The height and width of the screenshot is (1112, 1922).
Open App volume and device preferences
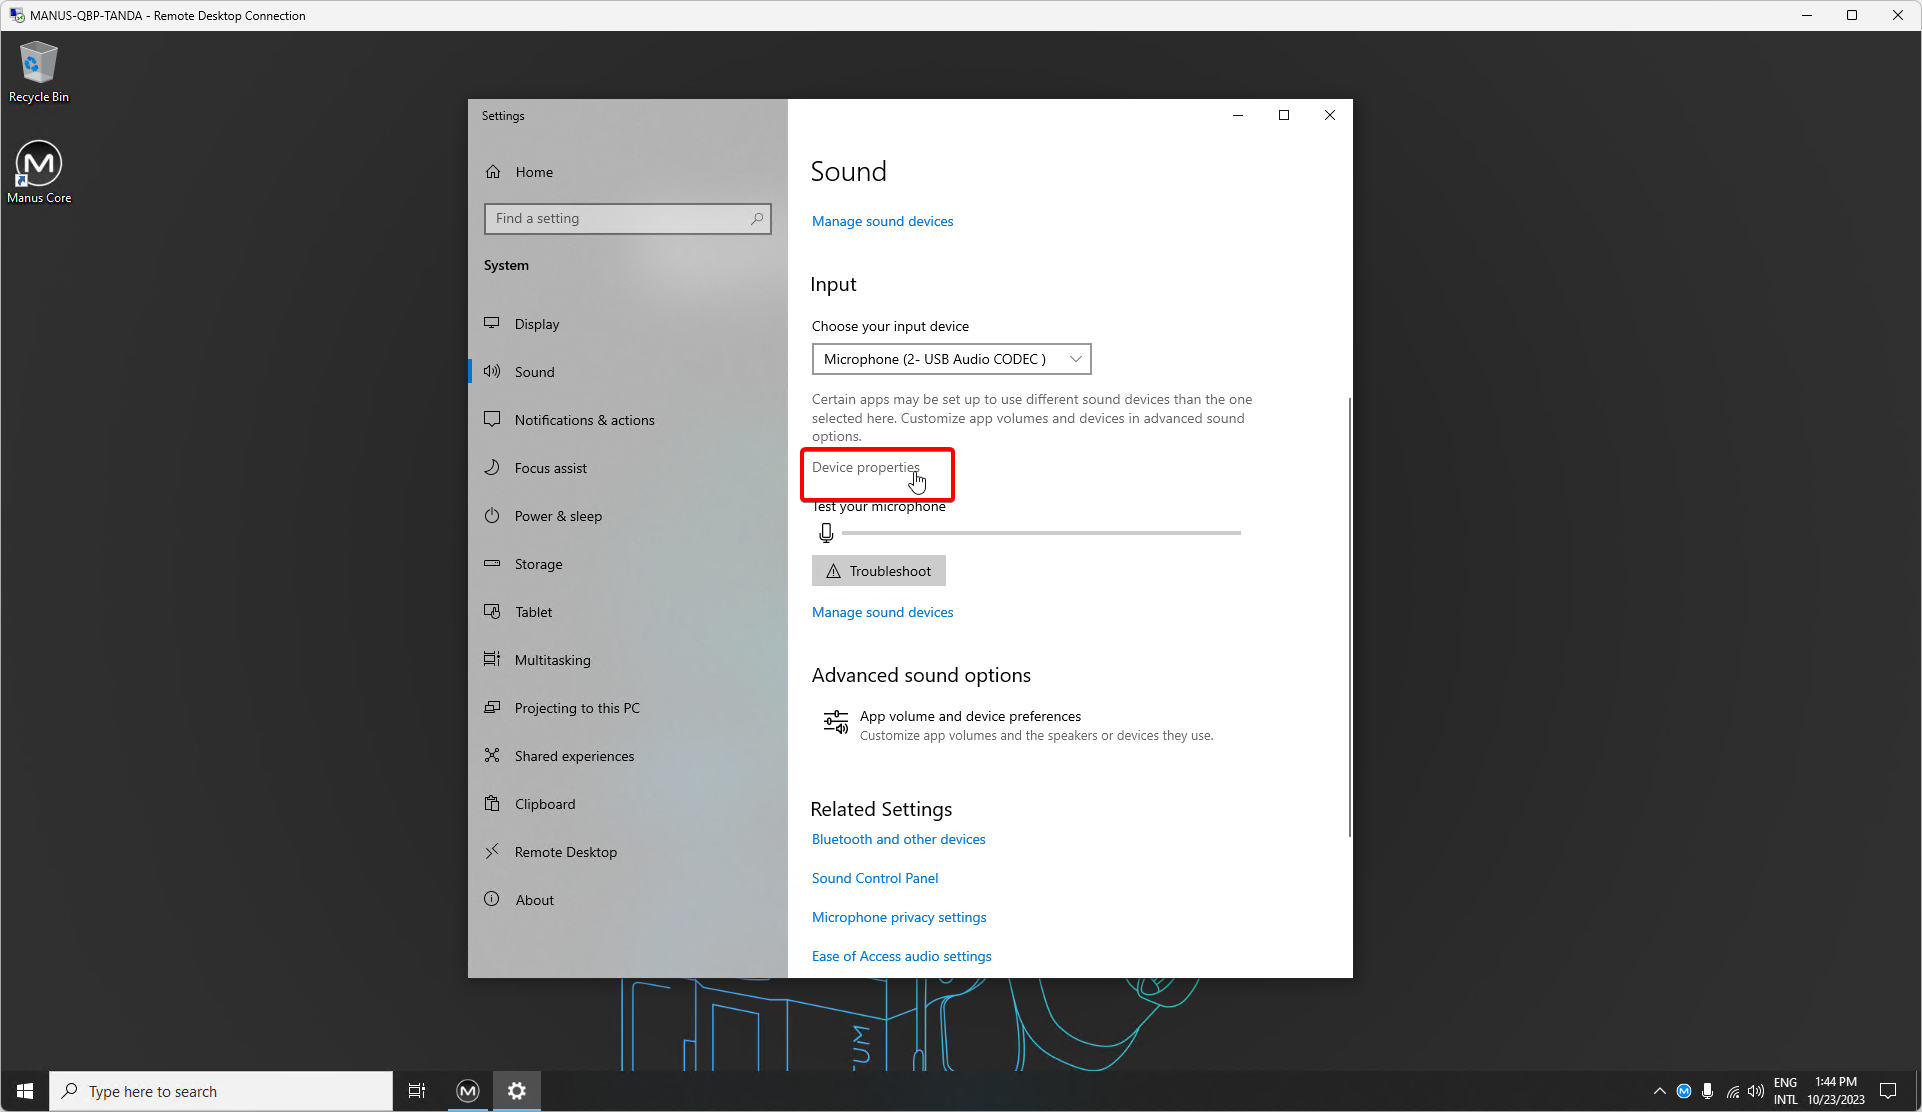click(x=969, y=717)
